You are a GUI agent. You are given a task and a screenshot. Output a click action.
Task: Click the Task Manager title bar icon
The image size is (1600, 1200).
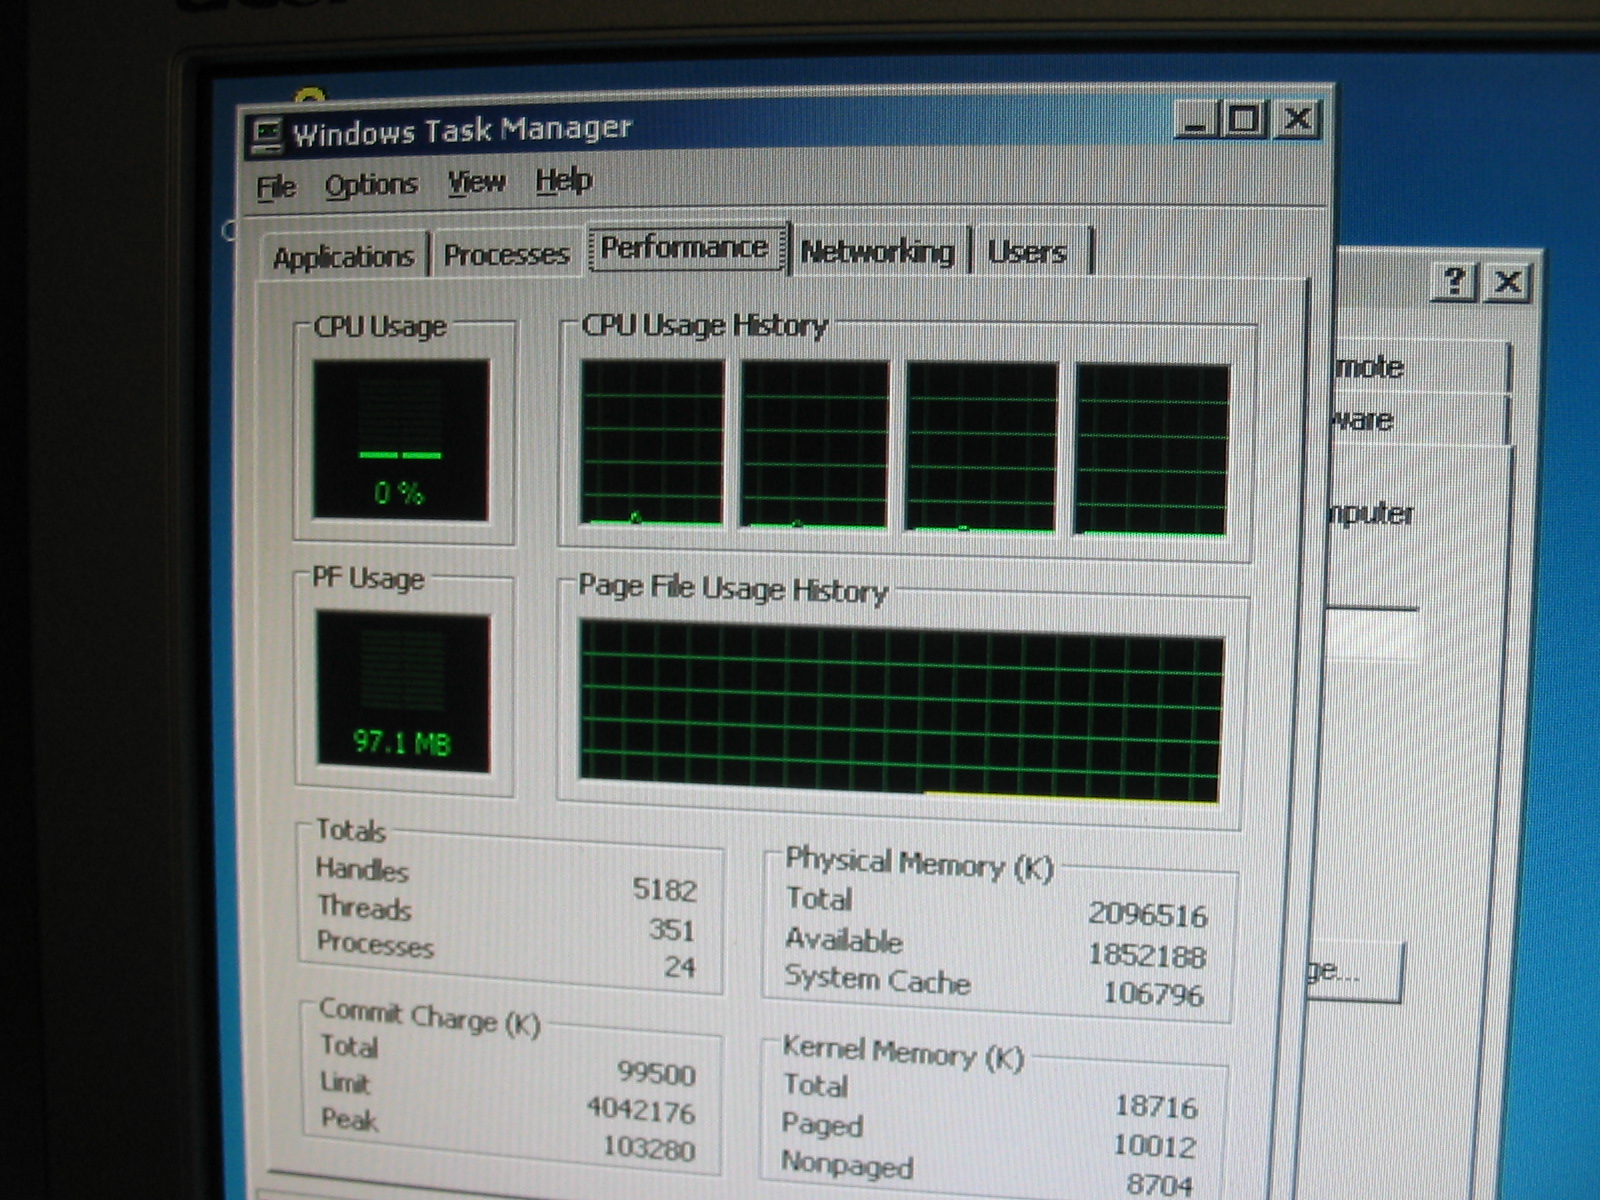click(x=267, y=135)
